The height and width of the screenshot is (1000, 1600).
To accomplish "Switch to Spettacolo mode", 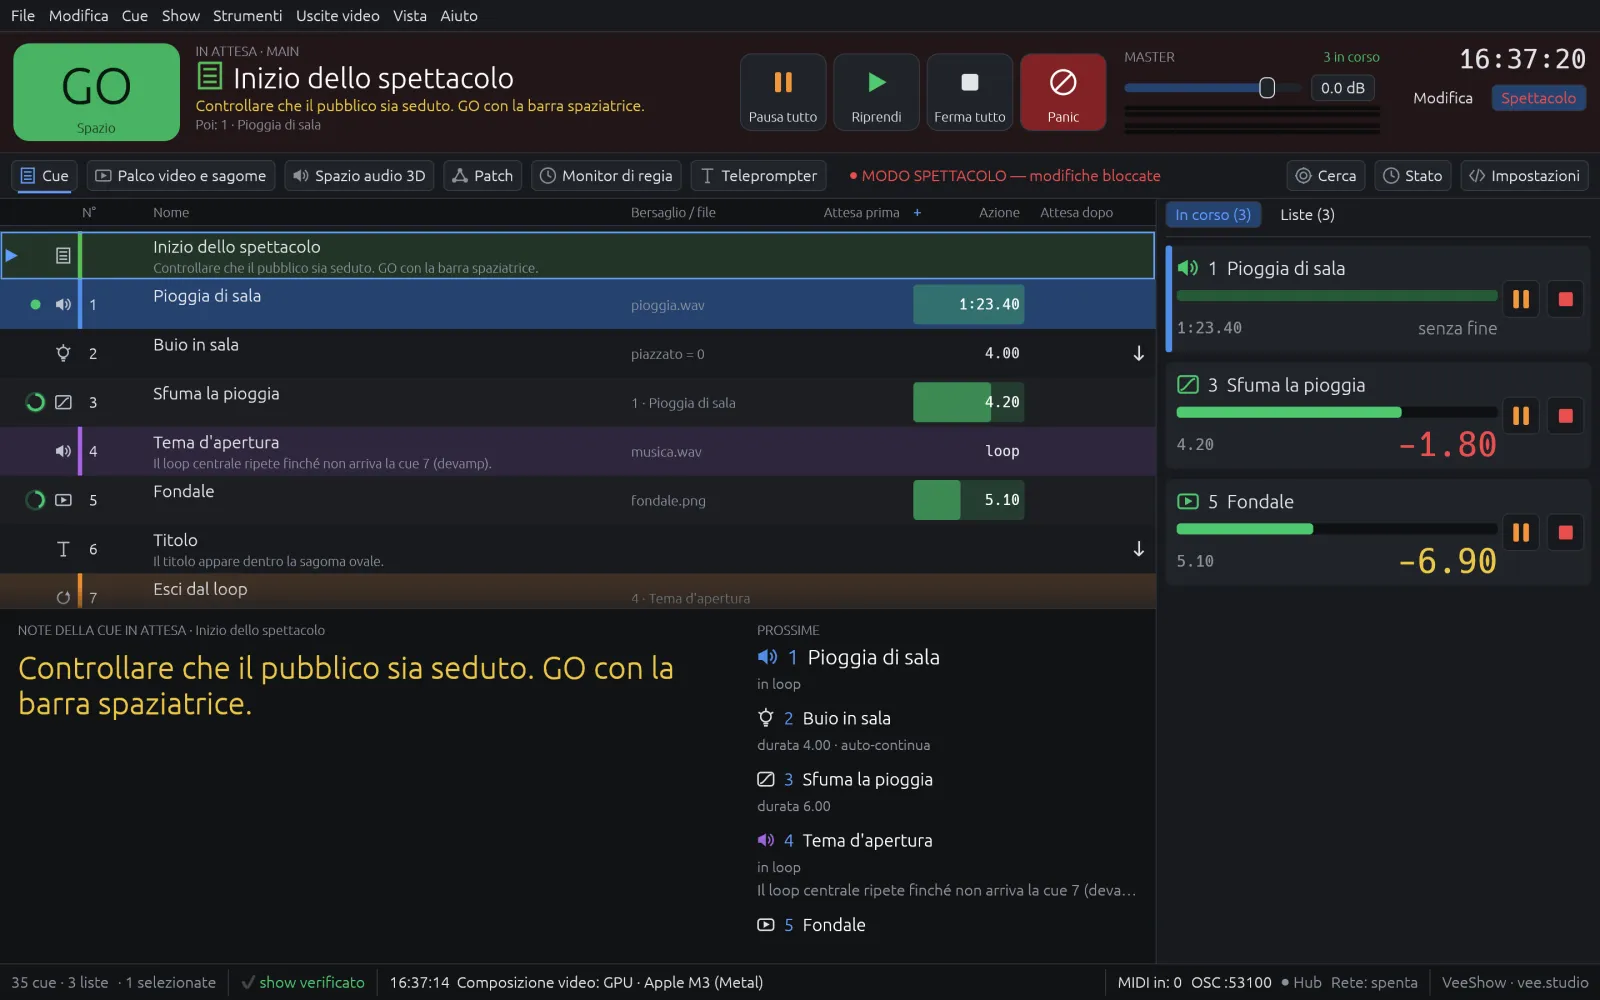I will point(1538,98).
